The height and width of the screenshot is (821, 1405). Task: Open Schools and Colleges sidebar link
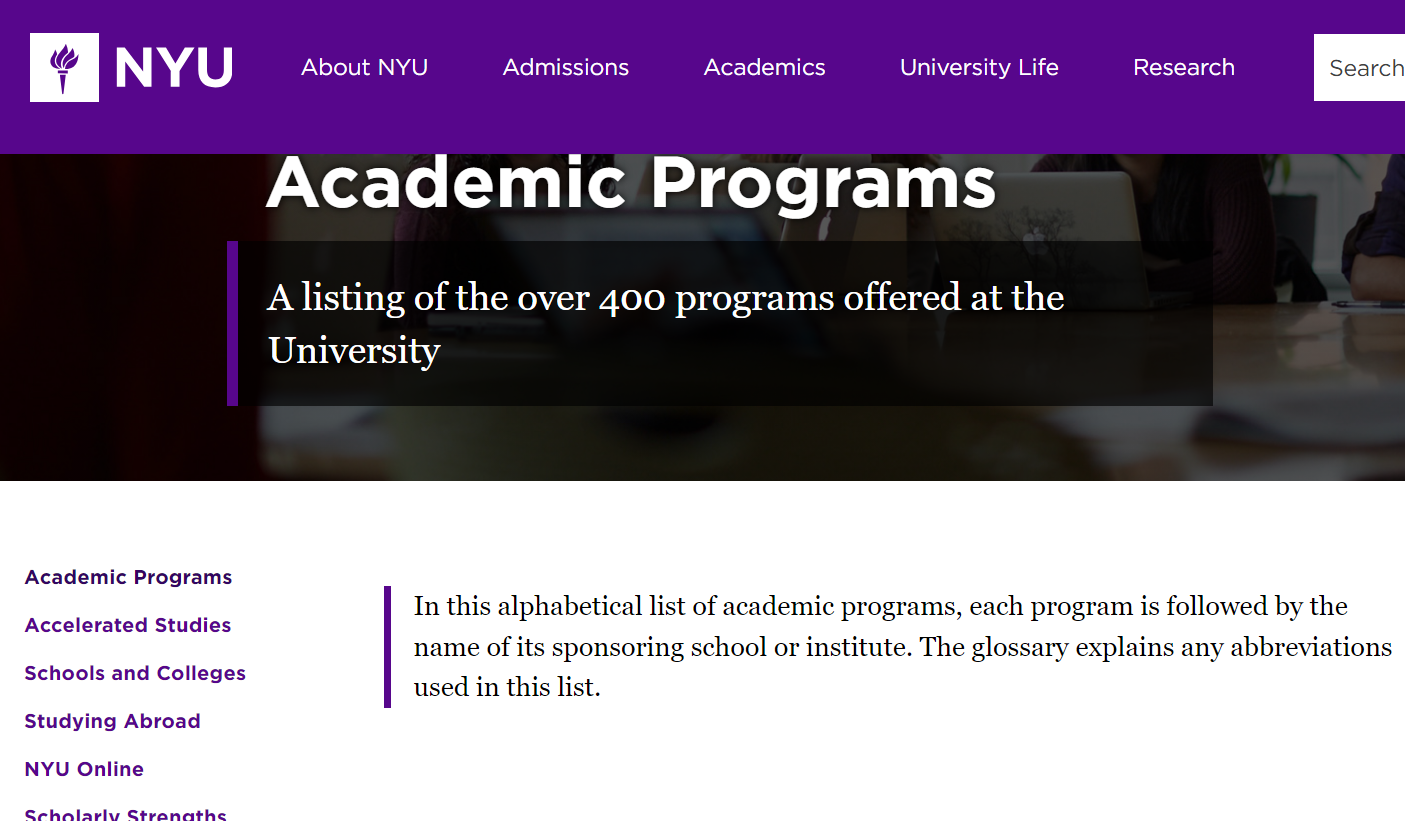[x=135, y=673]
